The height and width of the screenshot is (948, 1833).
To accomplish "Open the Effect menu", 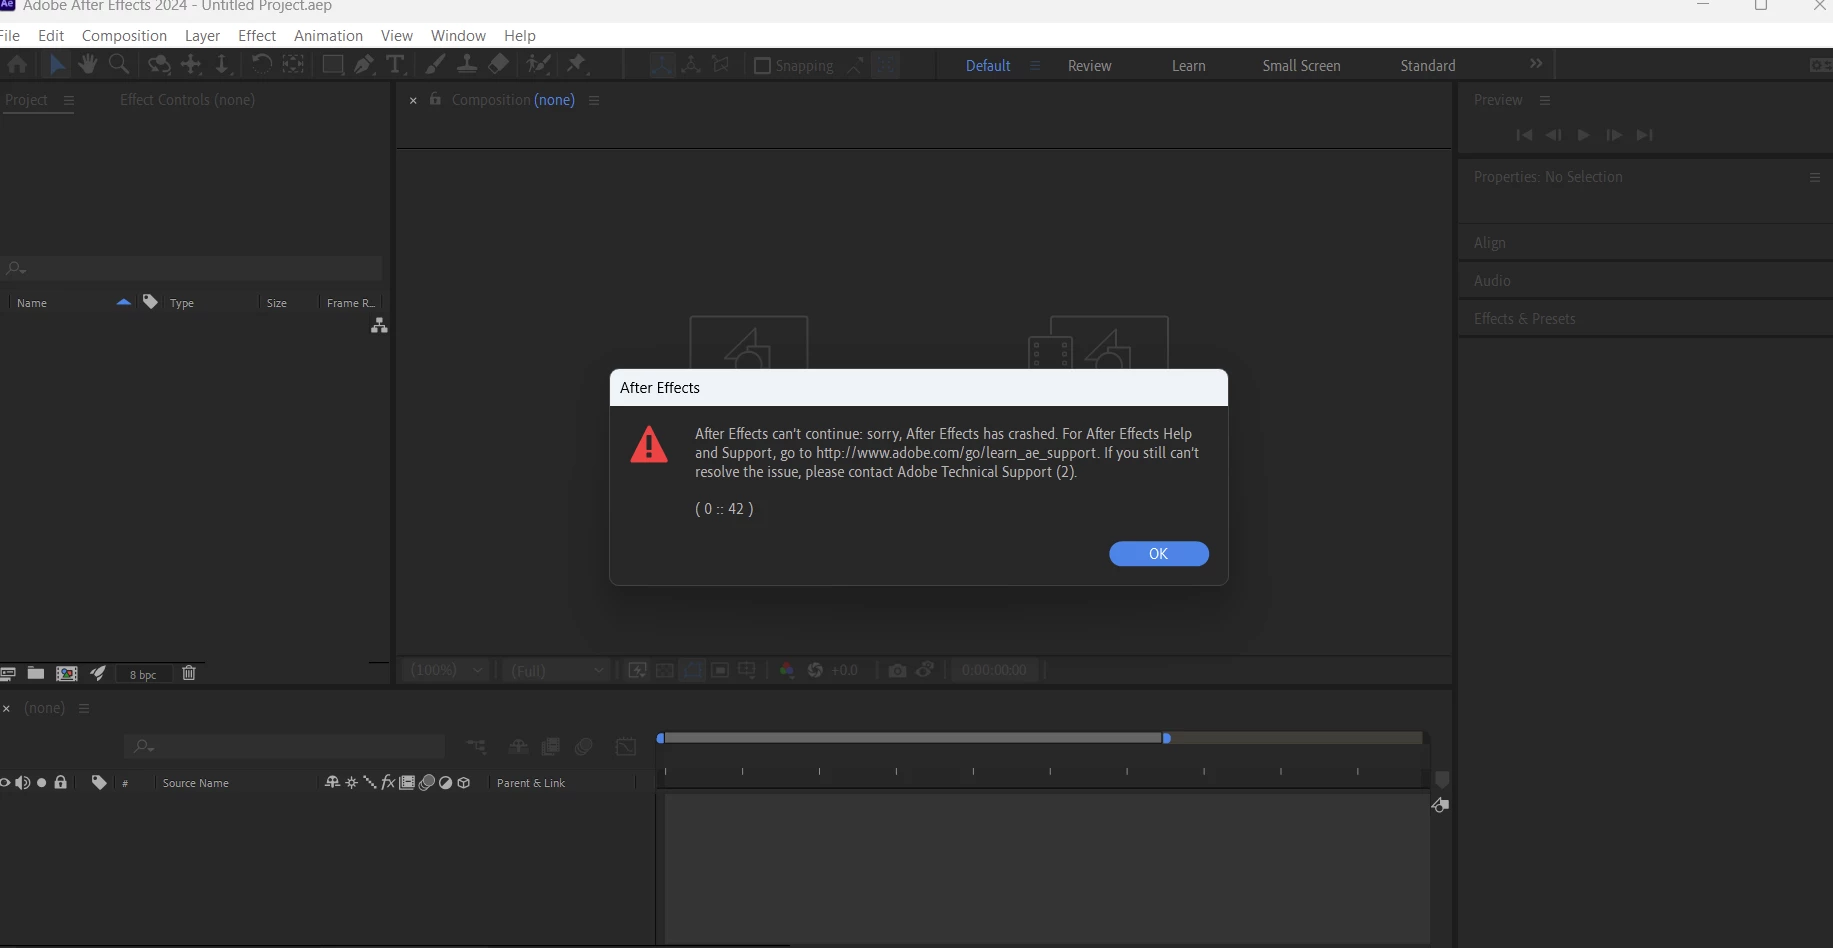I will click(x=257, y=35).
